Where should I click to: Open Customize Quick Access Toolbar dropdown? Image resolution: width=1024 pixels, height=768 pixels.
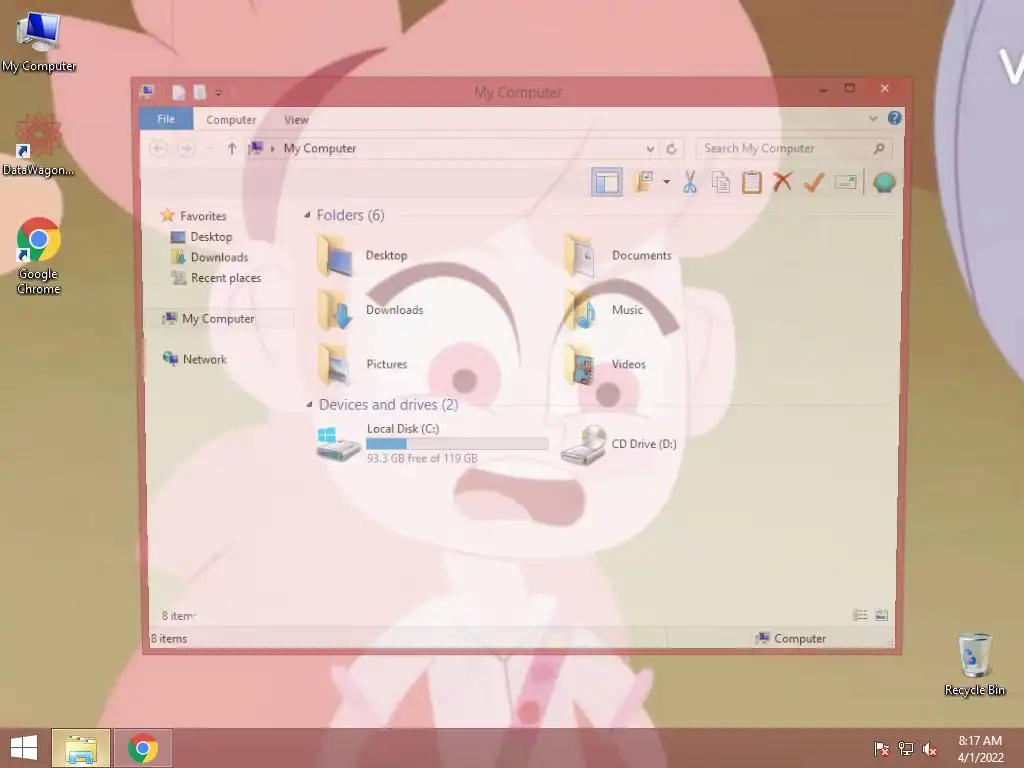(x=218, y=93)
